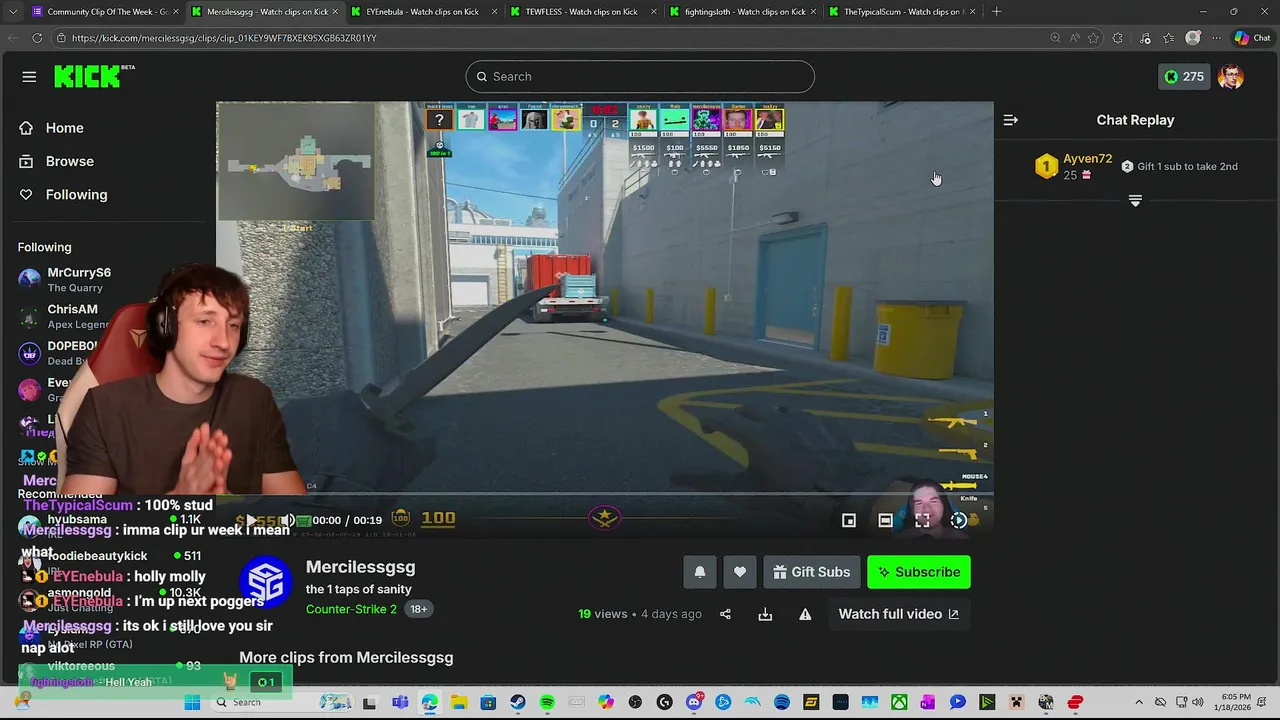Screen dimensions: 1280x720
Task: Download the clip
Action: tap(765, 614)
